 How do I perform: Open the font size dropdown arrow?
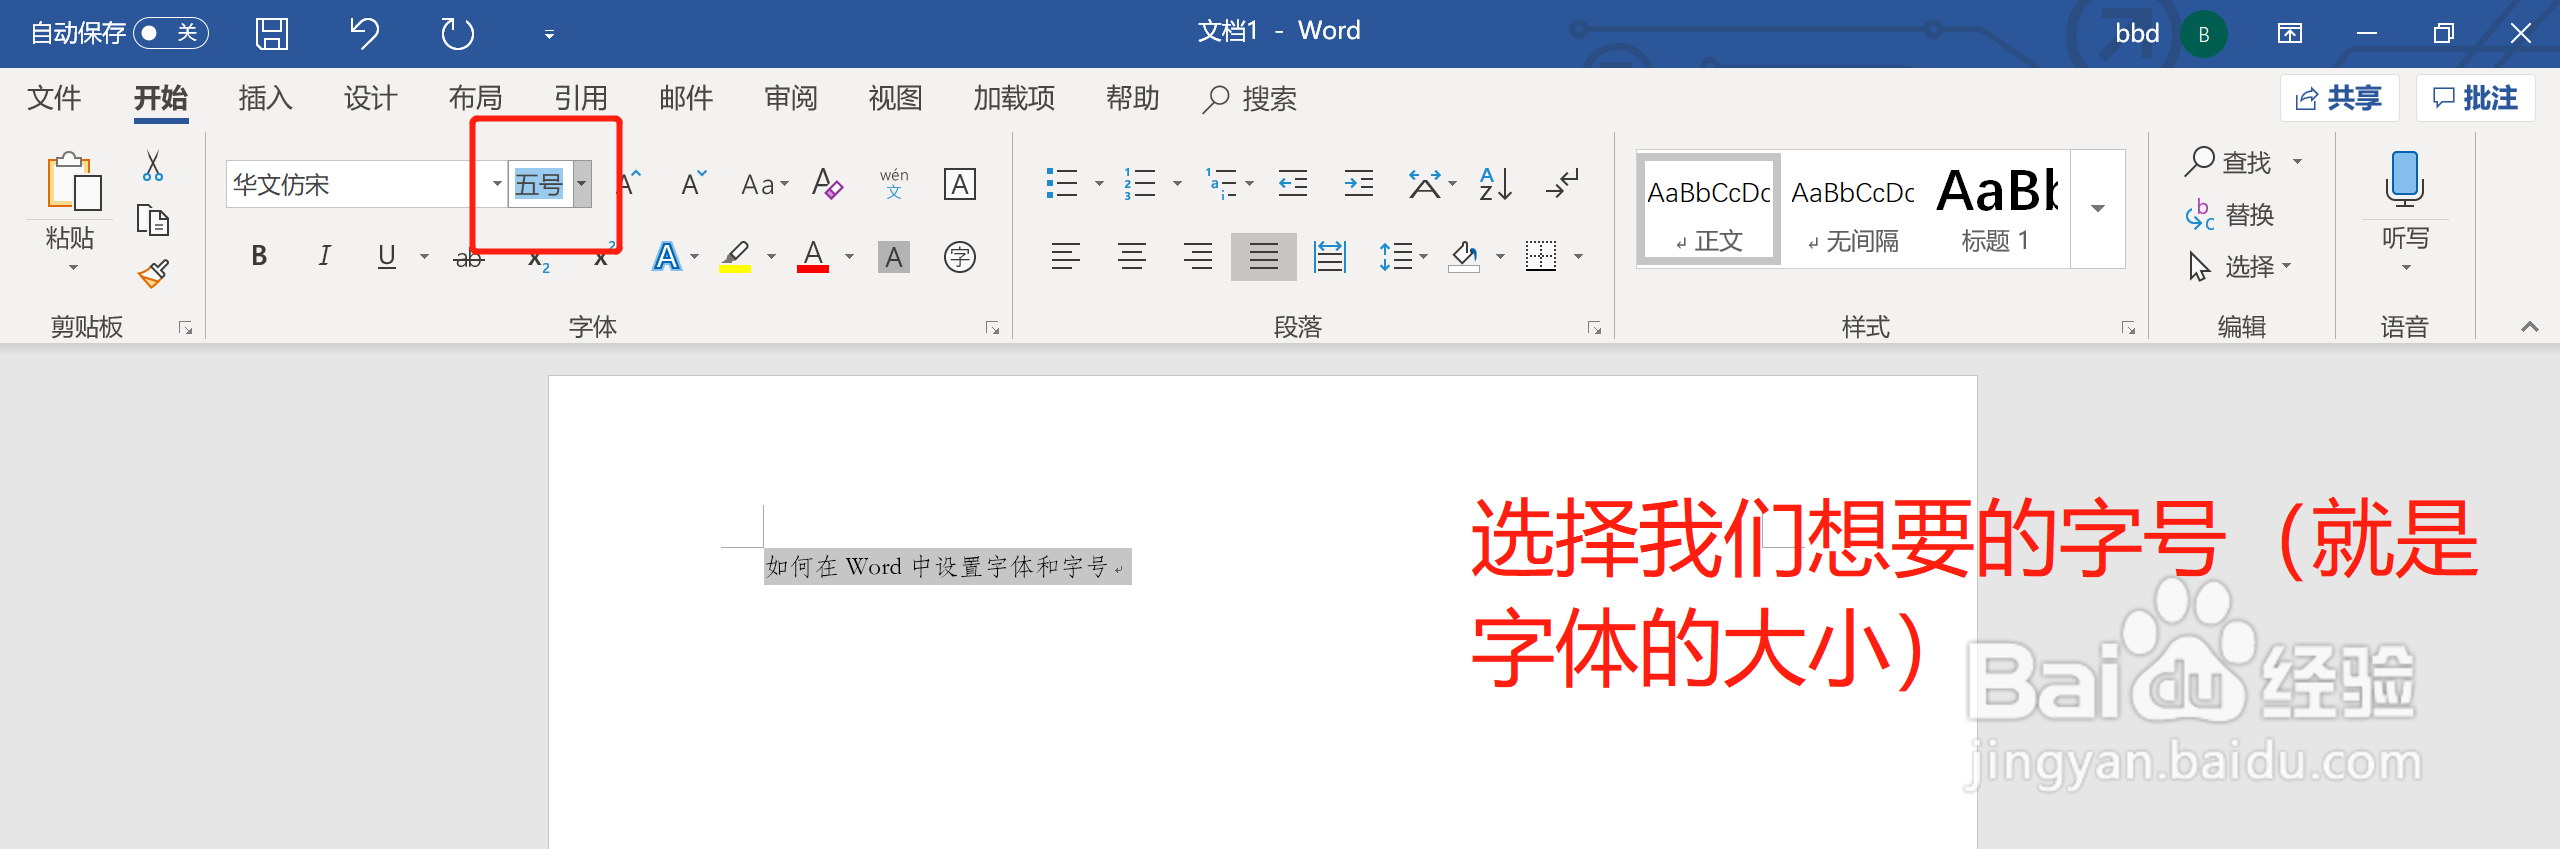[x=581, y=184]
